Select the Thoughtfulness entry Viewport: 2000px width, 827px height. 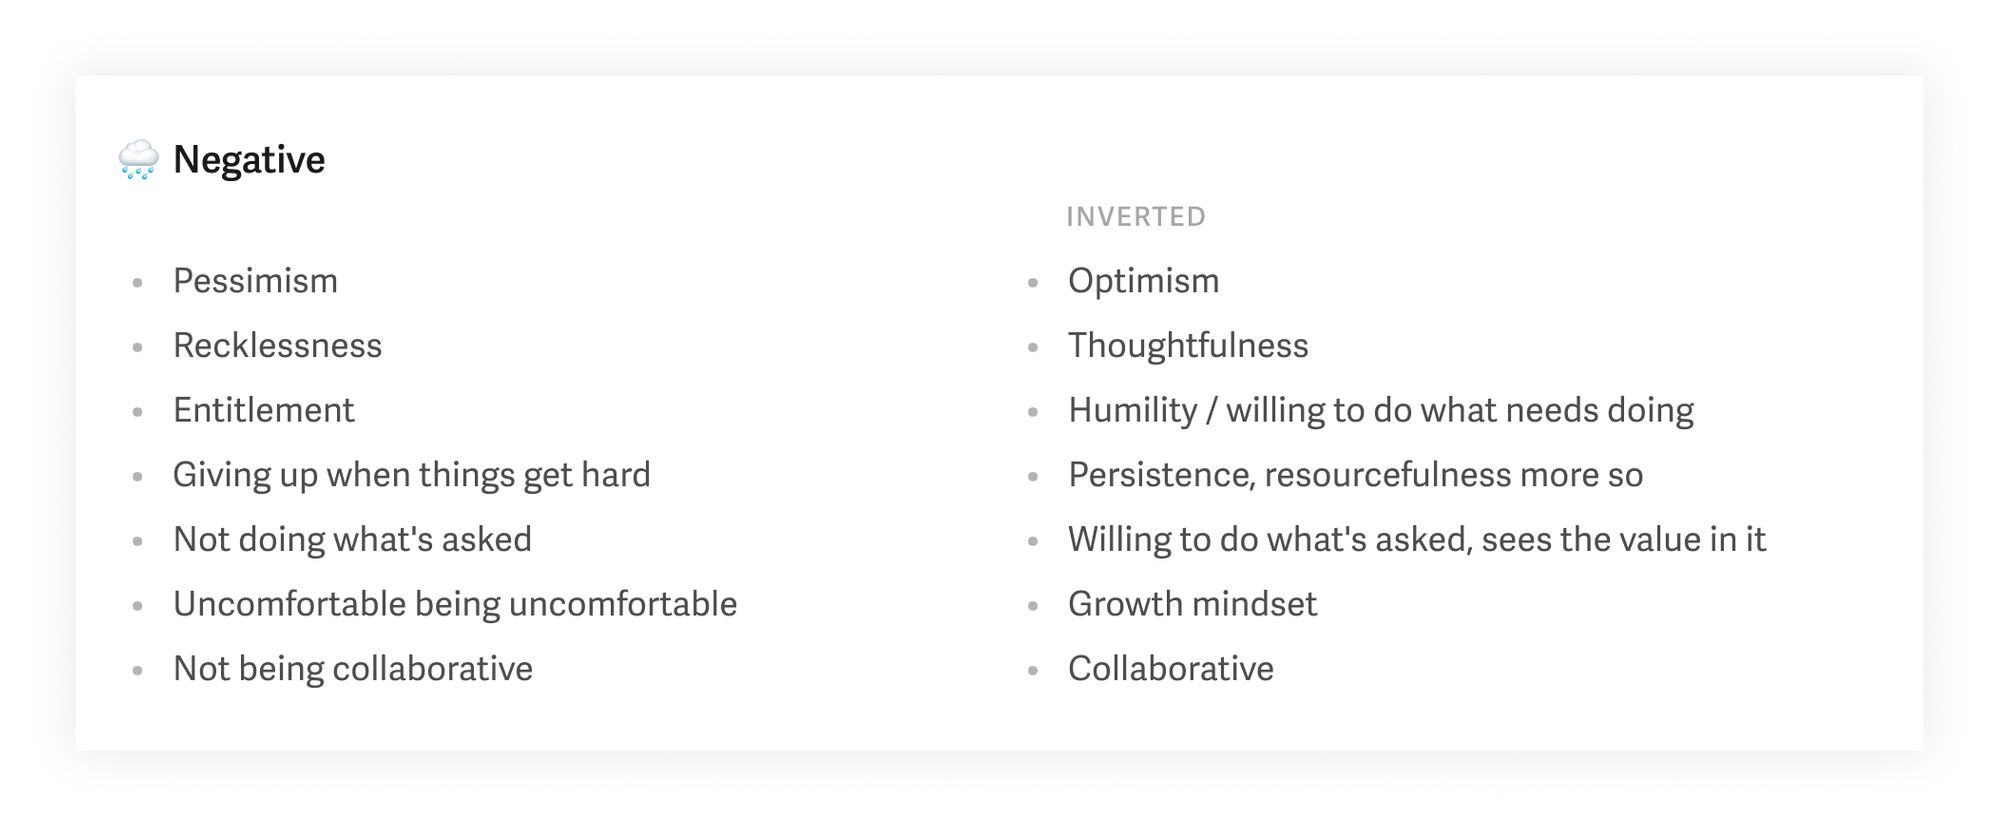click(x=1188, y=346)
